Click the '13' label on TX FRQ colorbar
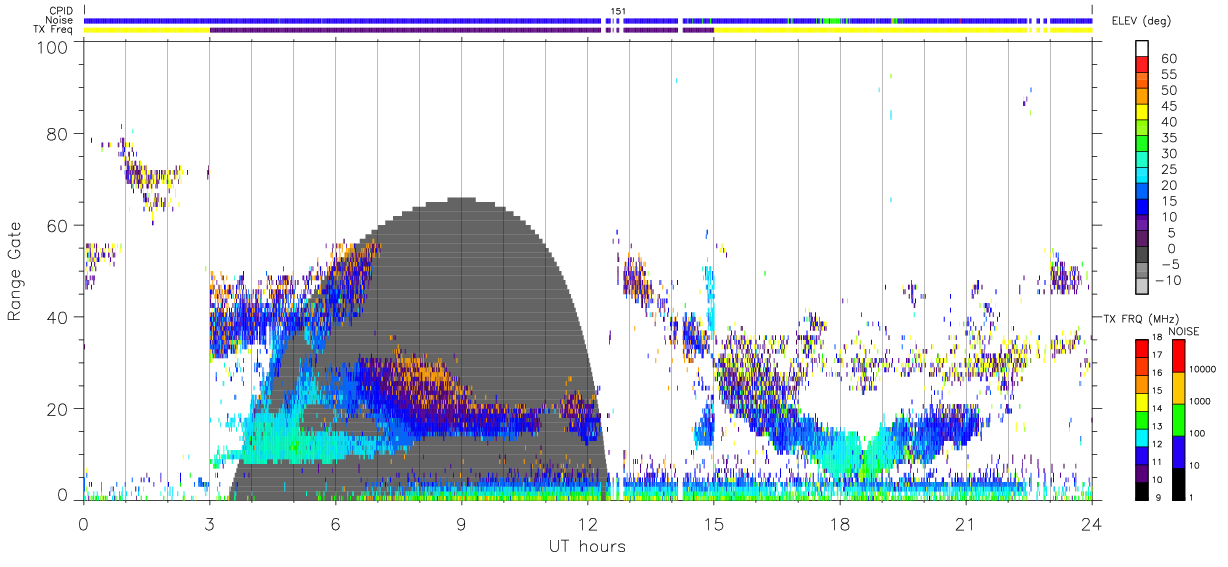The image size is (1228, 567). [1159, 428]
